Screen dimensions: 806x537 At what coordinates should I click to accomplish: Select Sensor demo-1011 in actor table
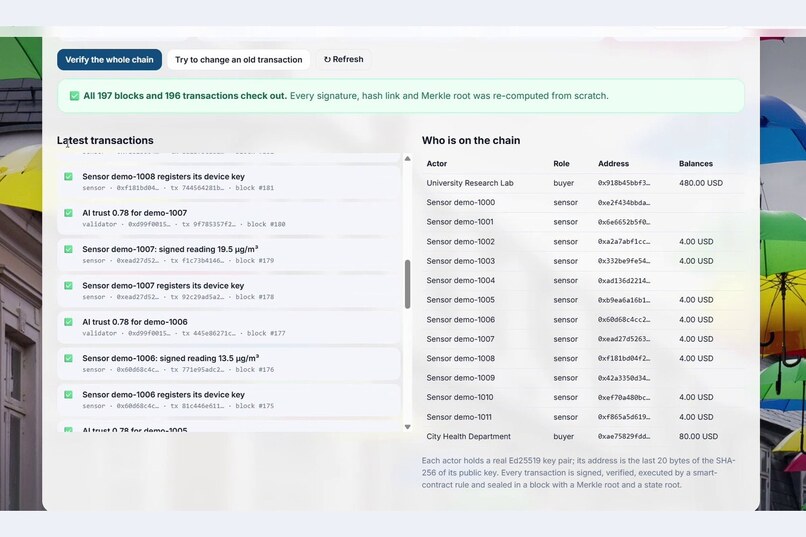[583, 417]
